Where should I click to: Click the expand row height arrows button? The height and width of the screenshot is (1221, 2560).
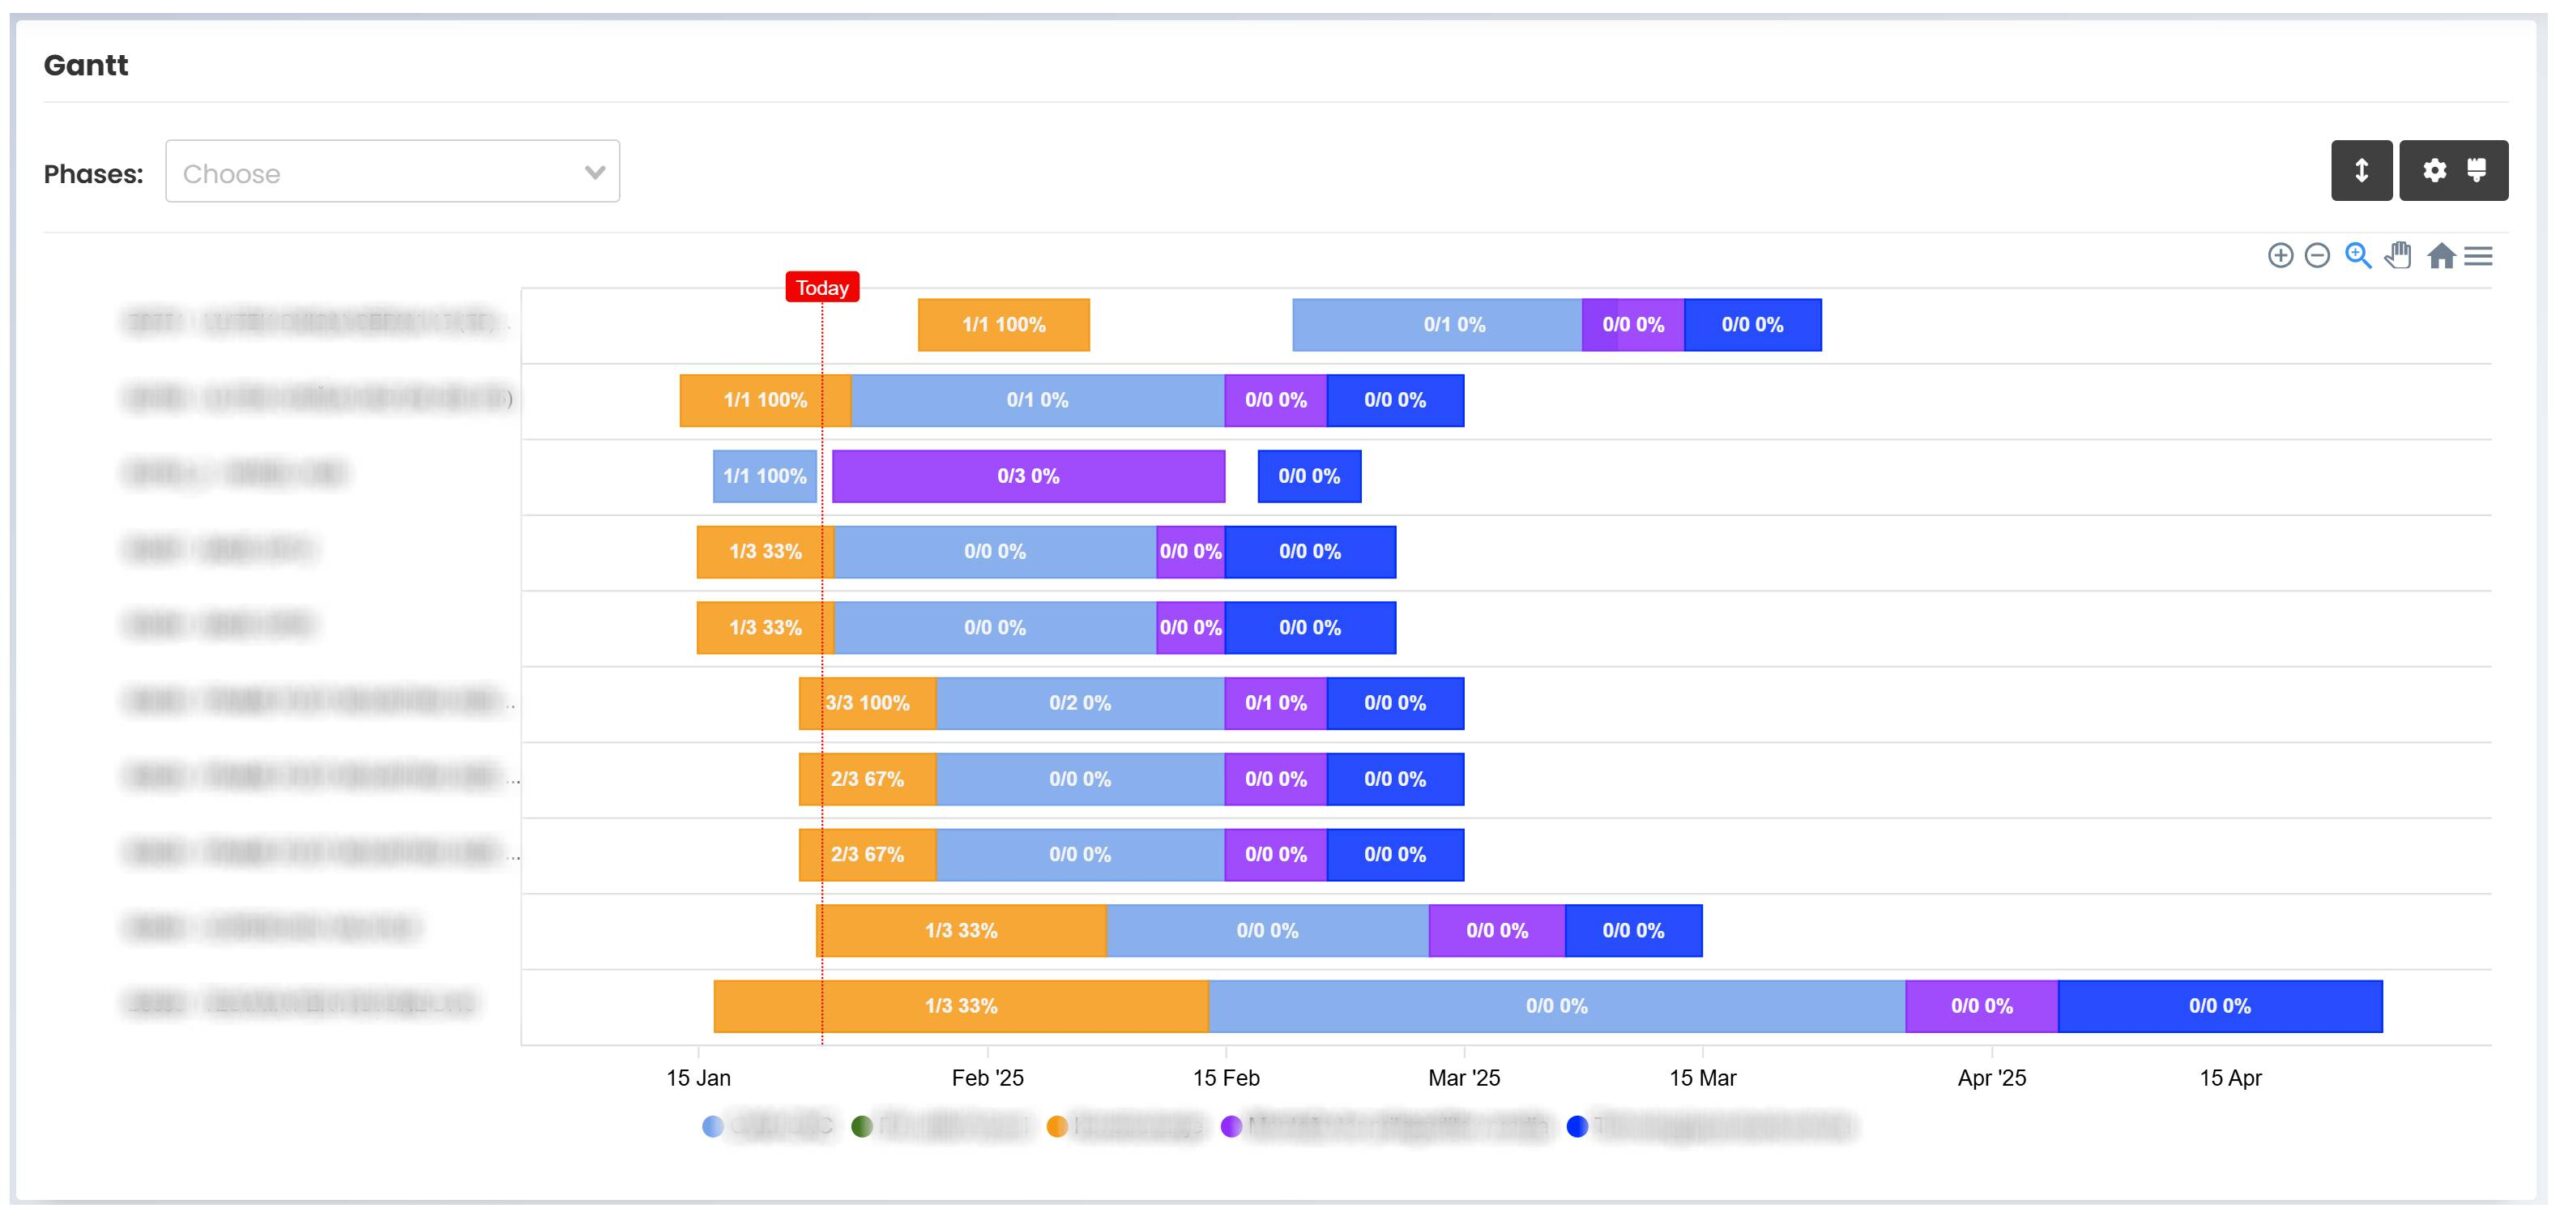click(x=2363, y=170)
